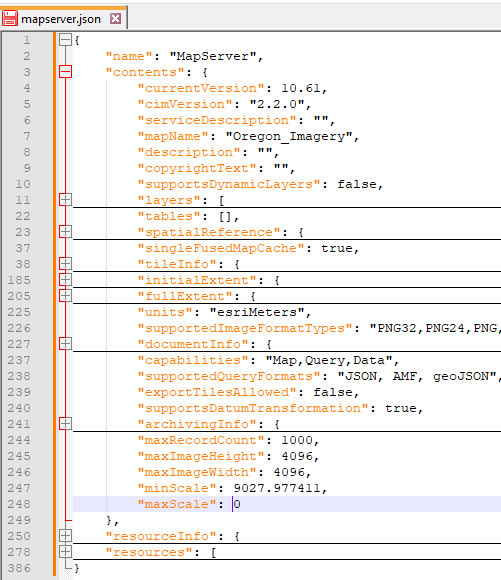Click the "maxImageWidth" key
The width and height of the screenshot is (501, 580).
(197, 472)
